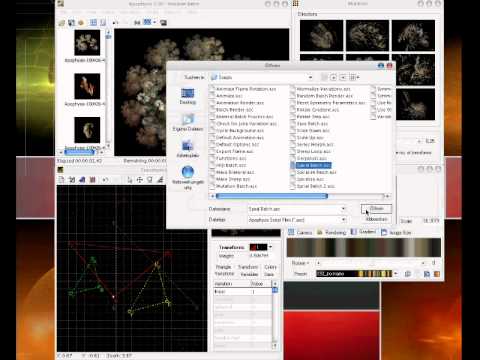The height and width of the screenshot is (360, 480).
Task: Select the red flame thumbnail in main list
Action: (x=87, y=86)
